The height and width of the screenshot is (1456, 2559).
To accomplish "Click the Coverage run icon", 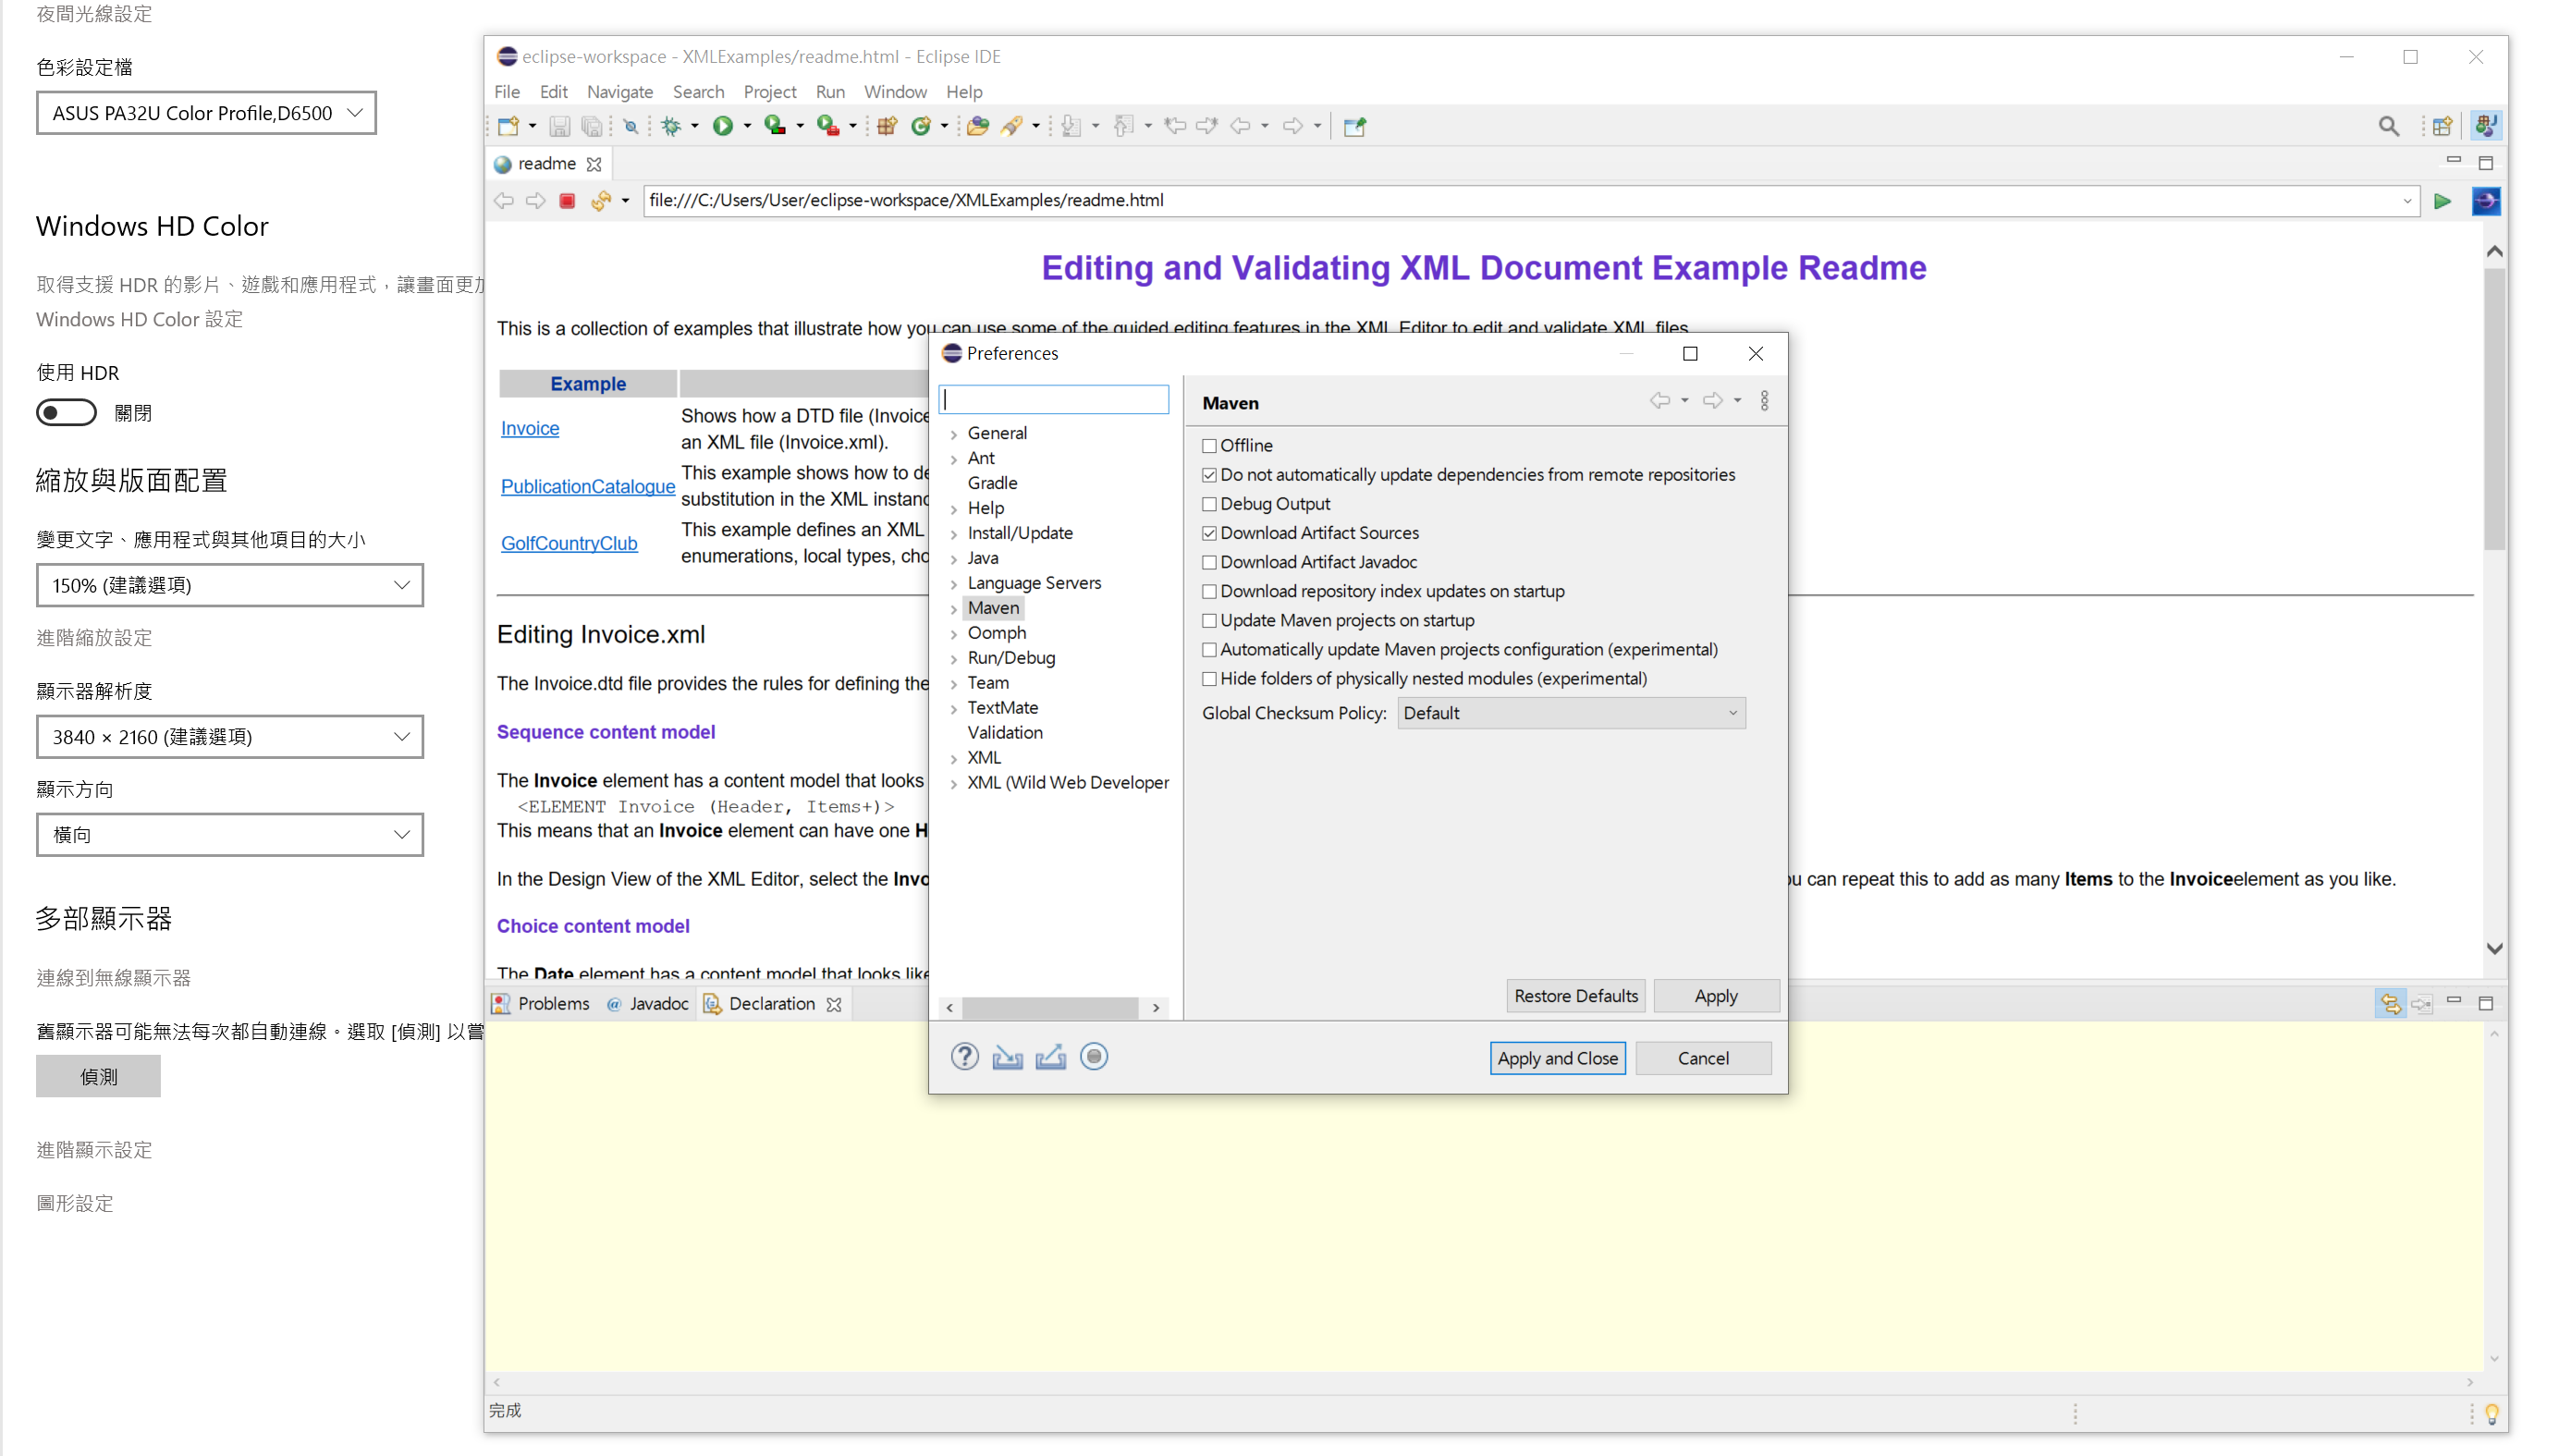I will click(x=774, y=126).
